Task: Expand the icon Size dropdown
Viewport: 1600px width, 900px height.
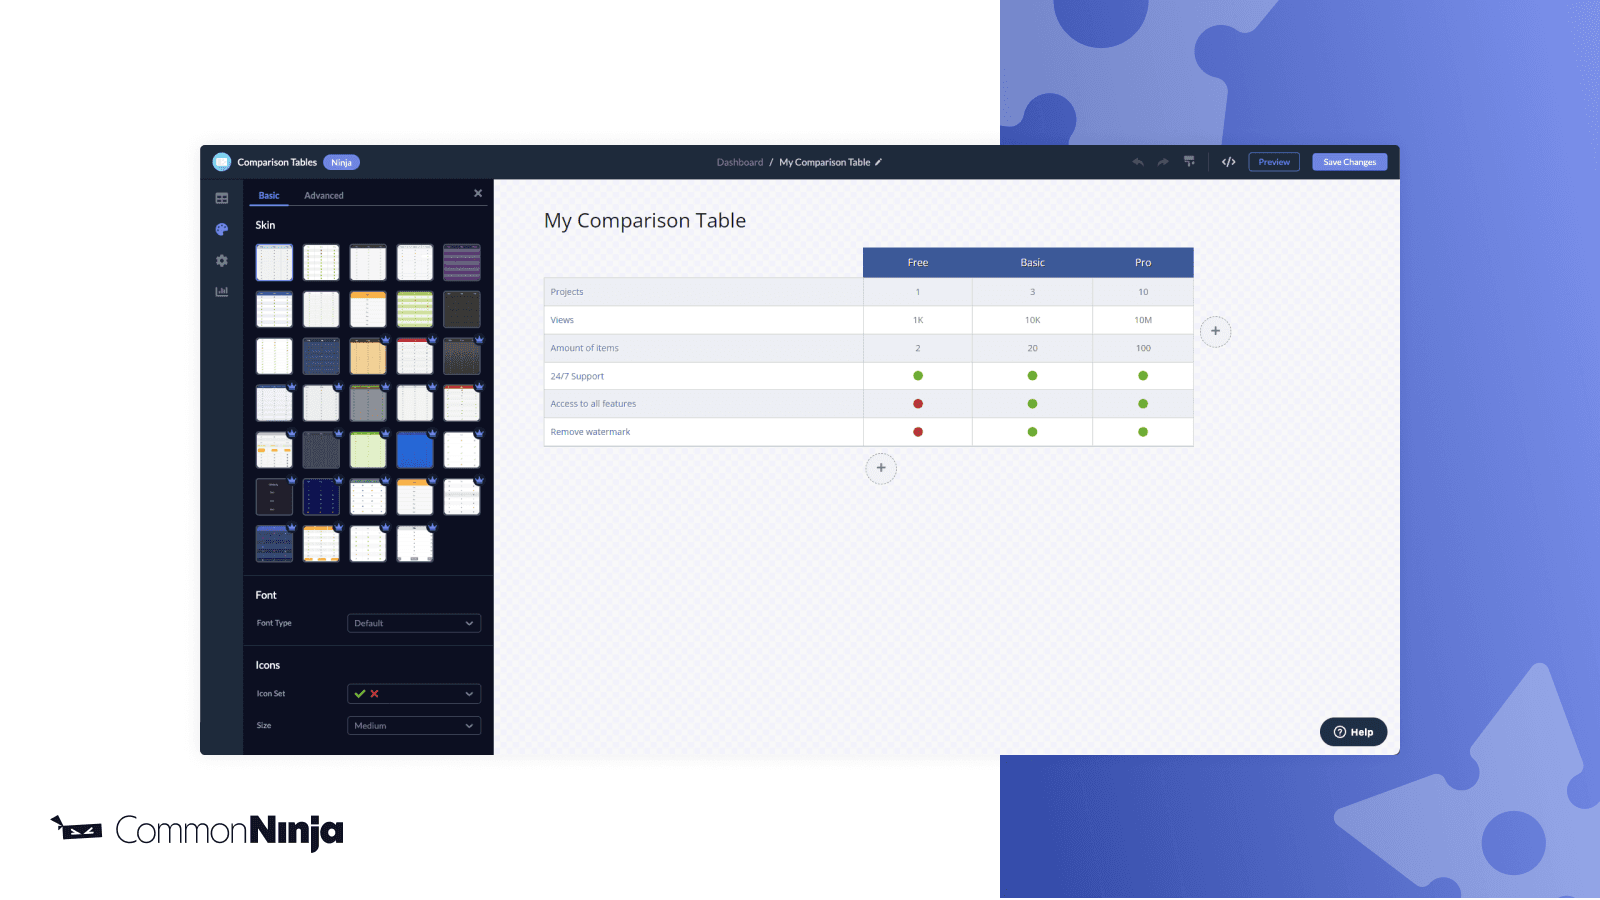Action: coord(414,726)
